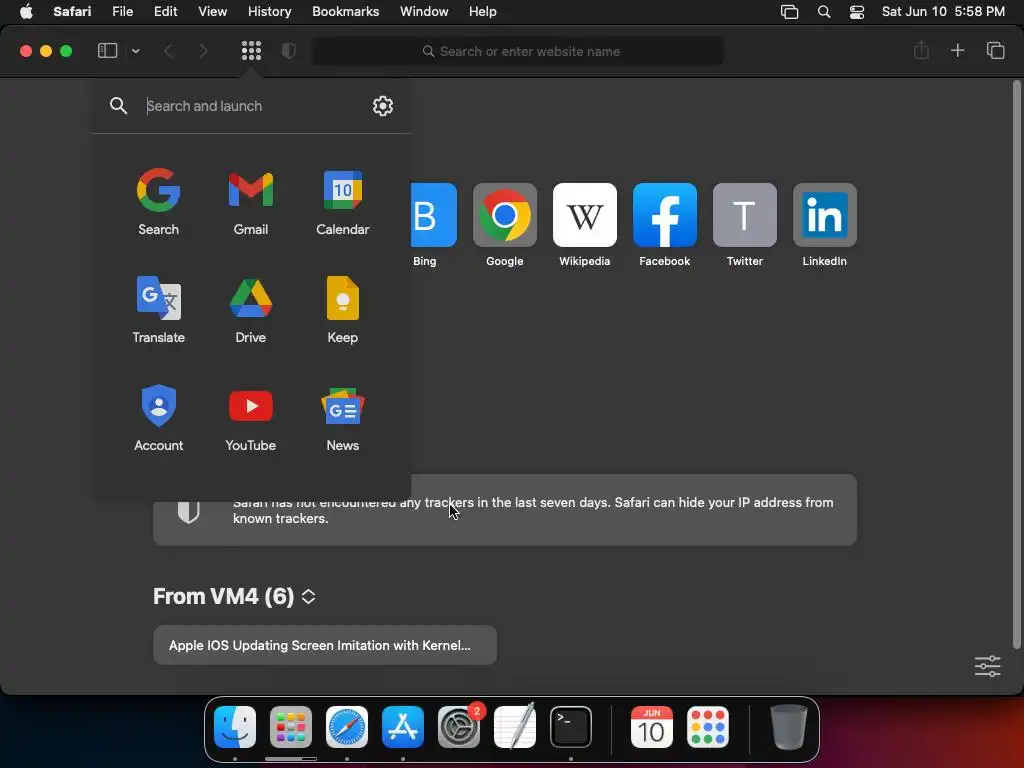Open the Bookmarks menu
This screenshot has height=768, width=1024.
pos(345,12)
